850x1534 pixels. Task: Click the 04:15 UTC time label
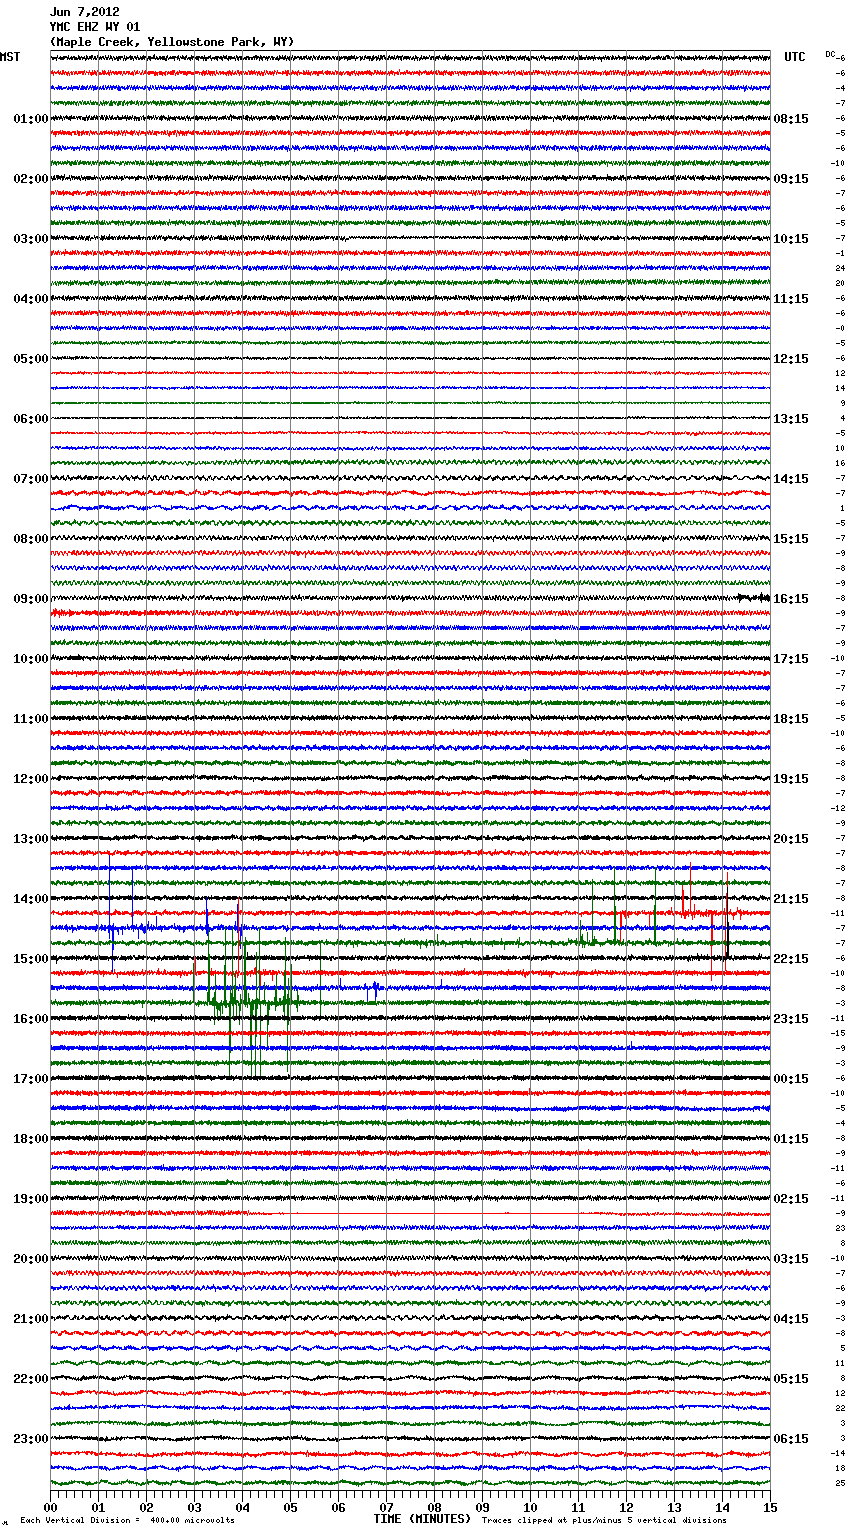point(791,1319)
